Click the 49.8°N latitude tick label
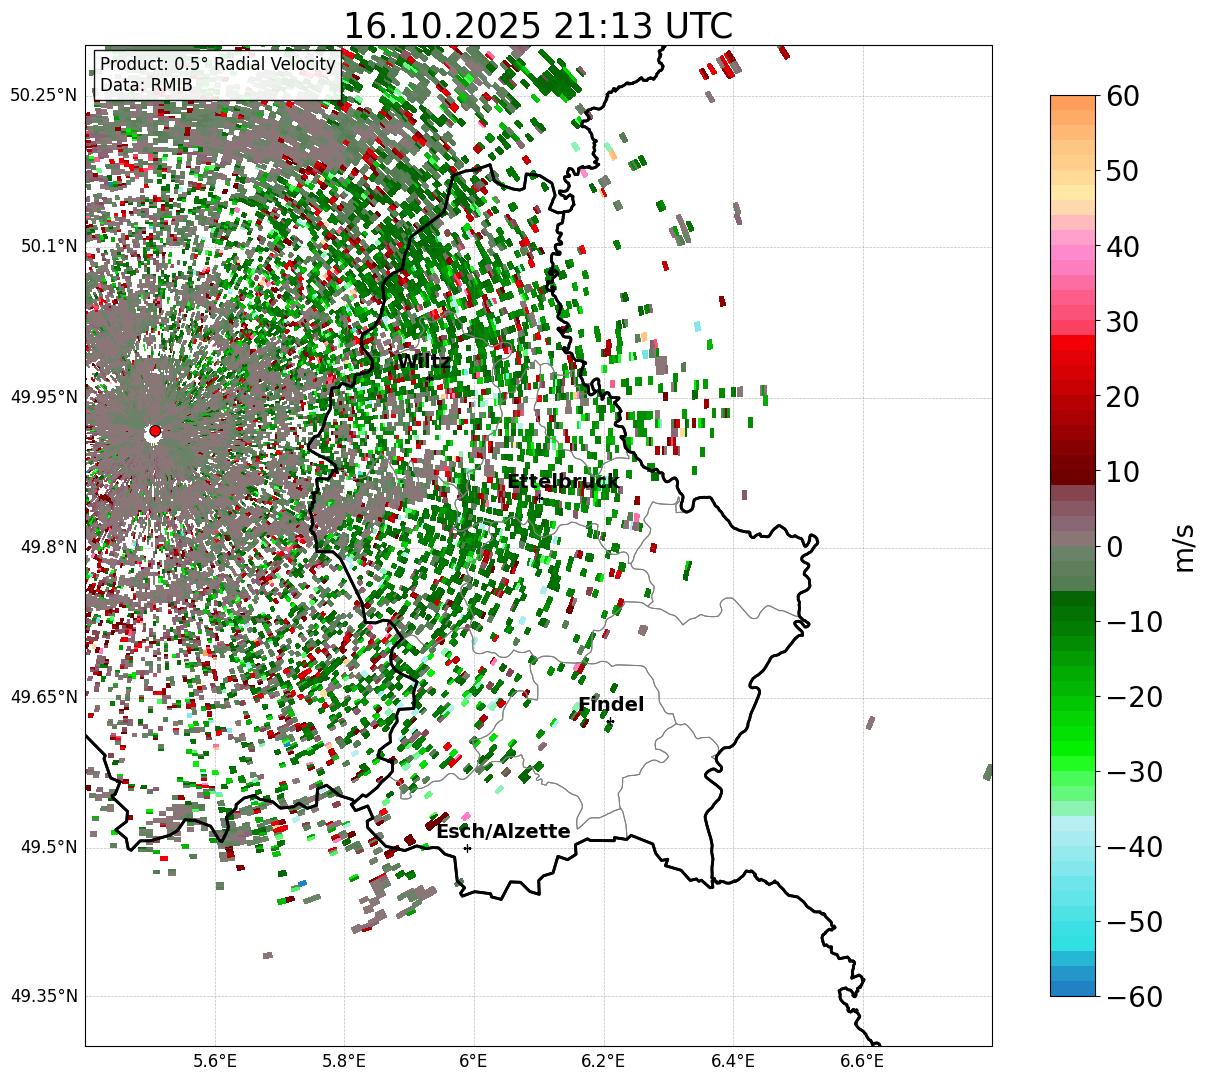Viewport: 1207px width, 1081px height. pyautogui.click(x=48, y=547)
